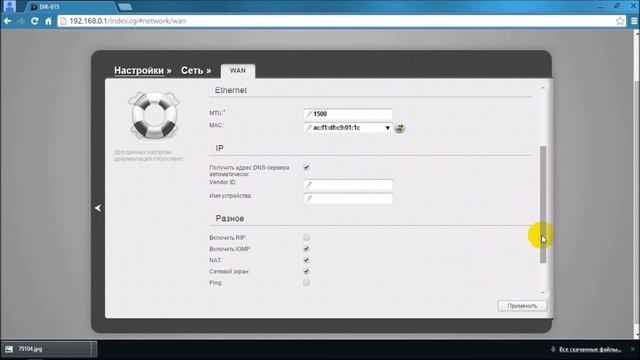Open the 'Все скачанные файлы' link
The height and width of the screenshot is (360, 640).
(x=590, y=349)
